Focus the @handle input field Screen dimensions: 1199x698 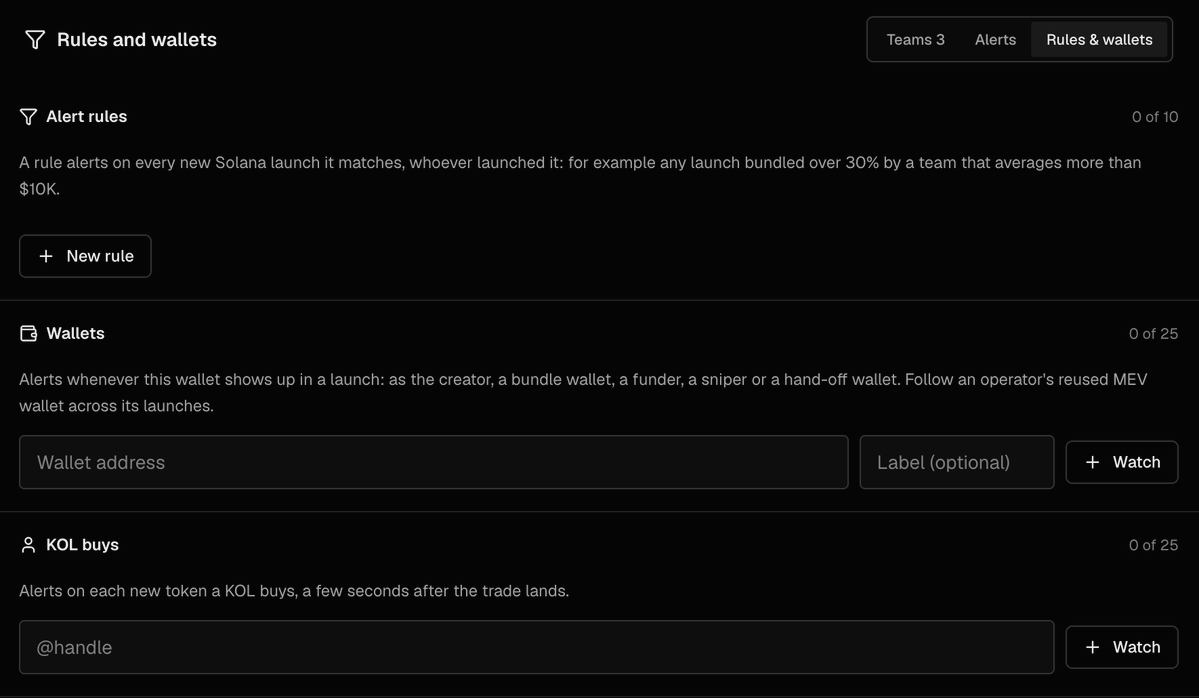click(x=537, y=648)
